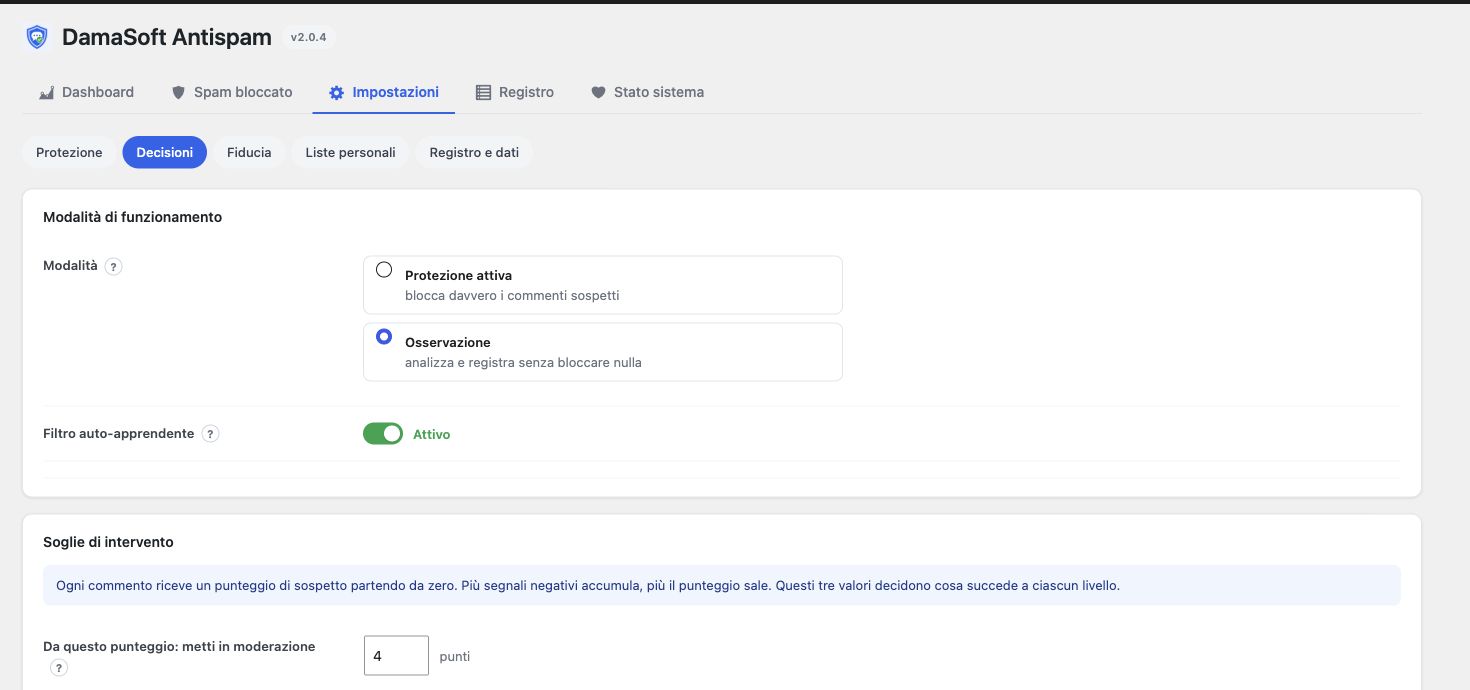Toggle the Filtro auto-apprendente switch
The width and height of the screenshot is (1470, 690).
(383, 434)
